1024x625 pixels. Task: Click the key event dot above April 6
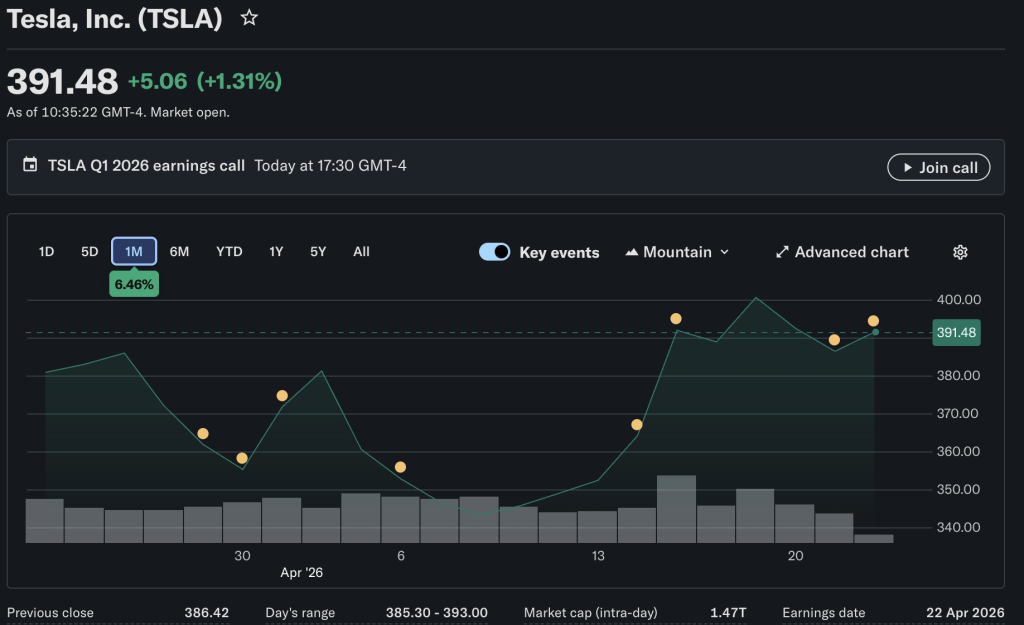tap(400, 467)
